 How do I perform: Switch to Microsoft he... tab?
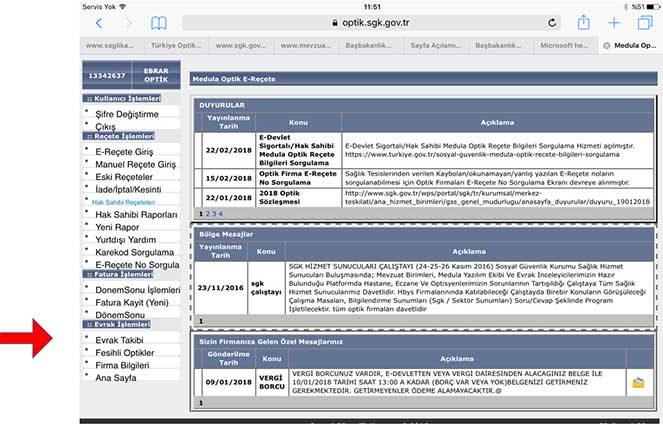click(x=564, y=45)
